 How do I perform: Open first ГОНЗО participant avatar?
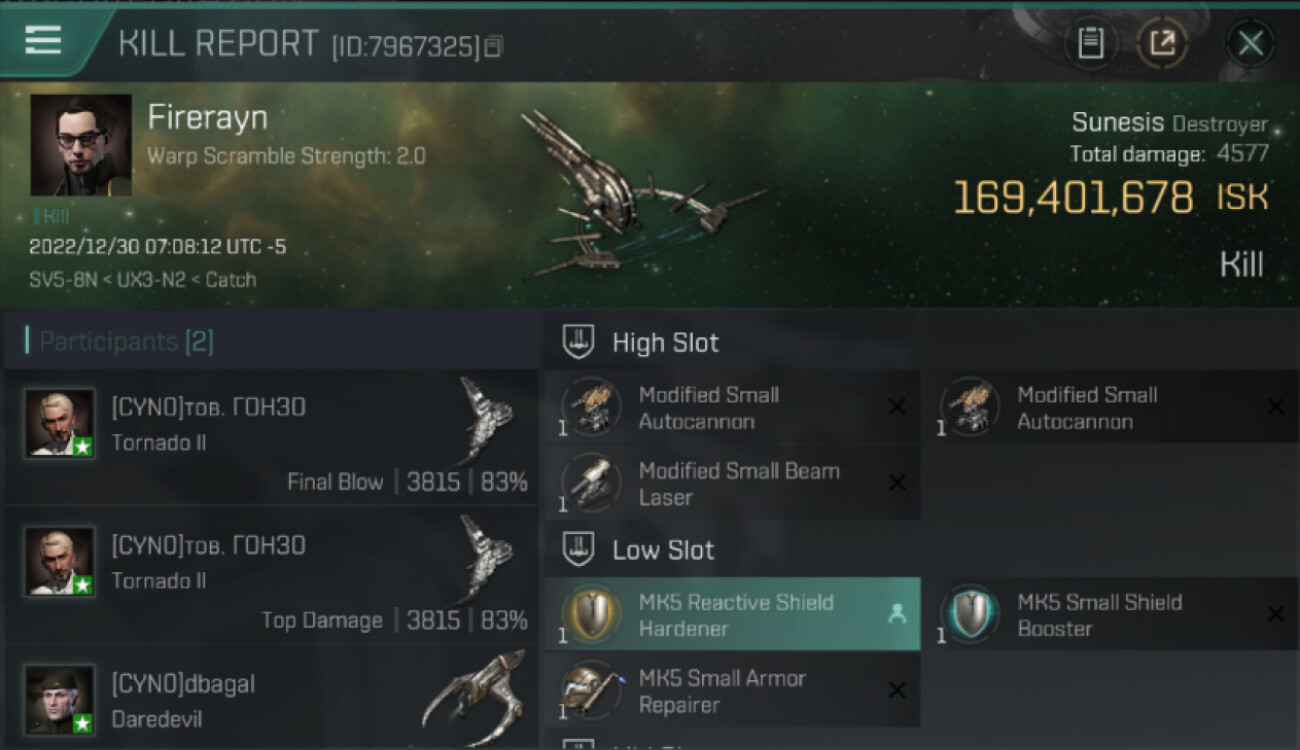pos(60,424)
